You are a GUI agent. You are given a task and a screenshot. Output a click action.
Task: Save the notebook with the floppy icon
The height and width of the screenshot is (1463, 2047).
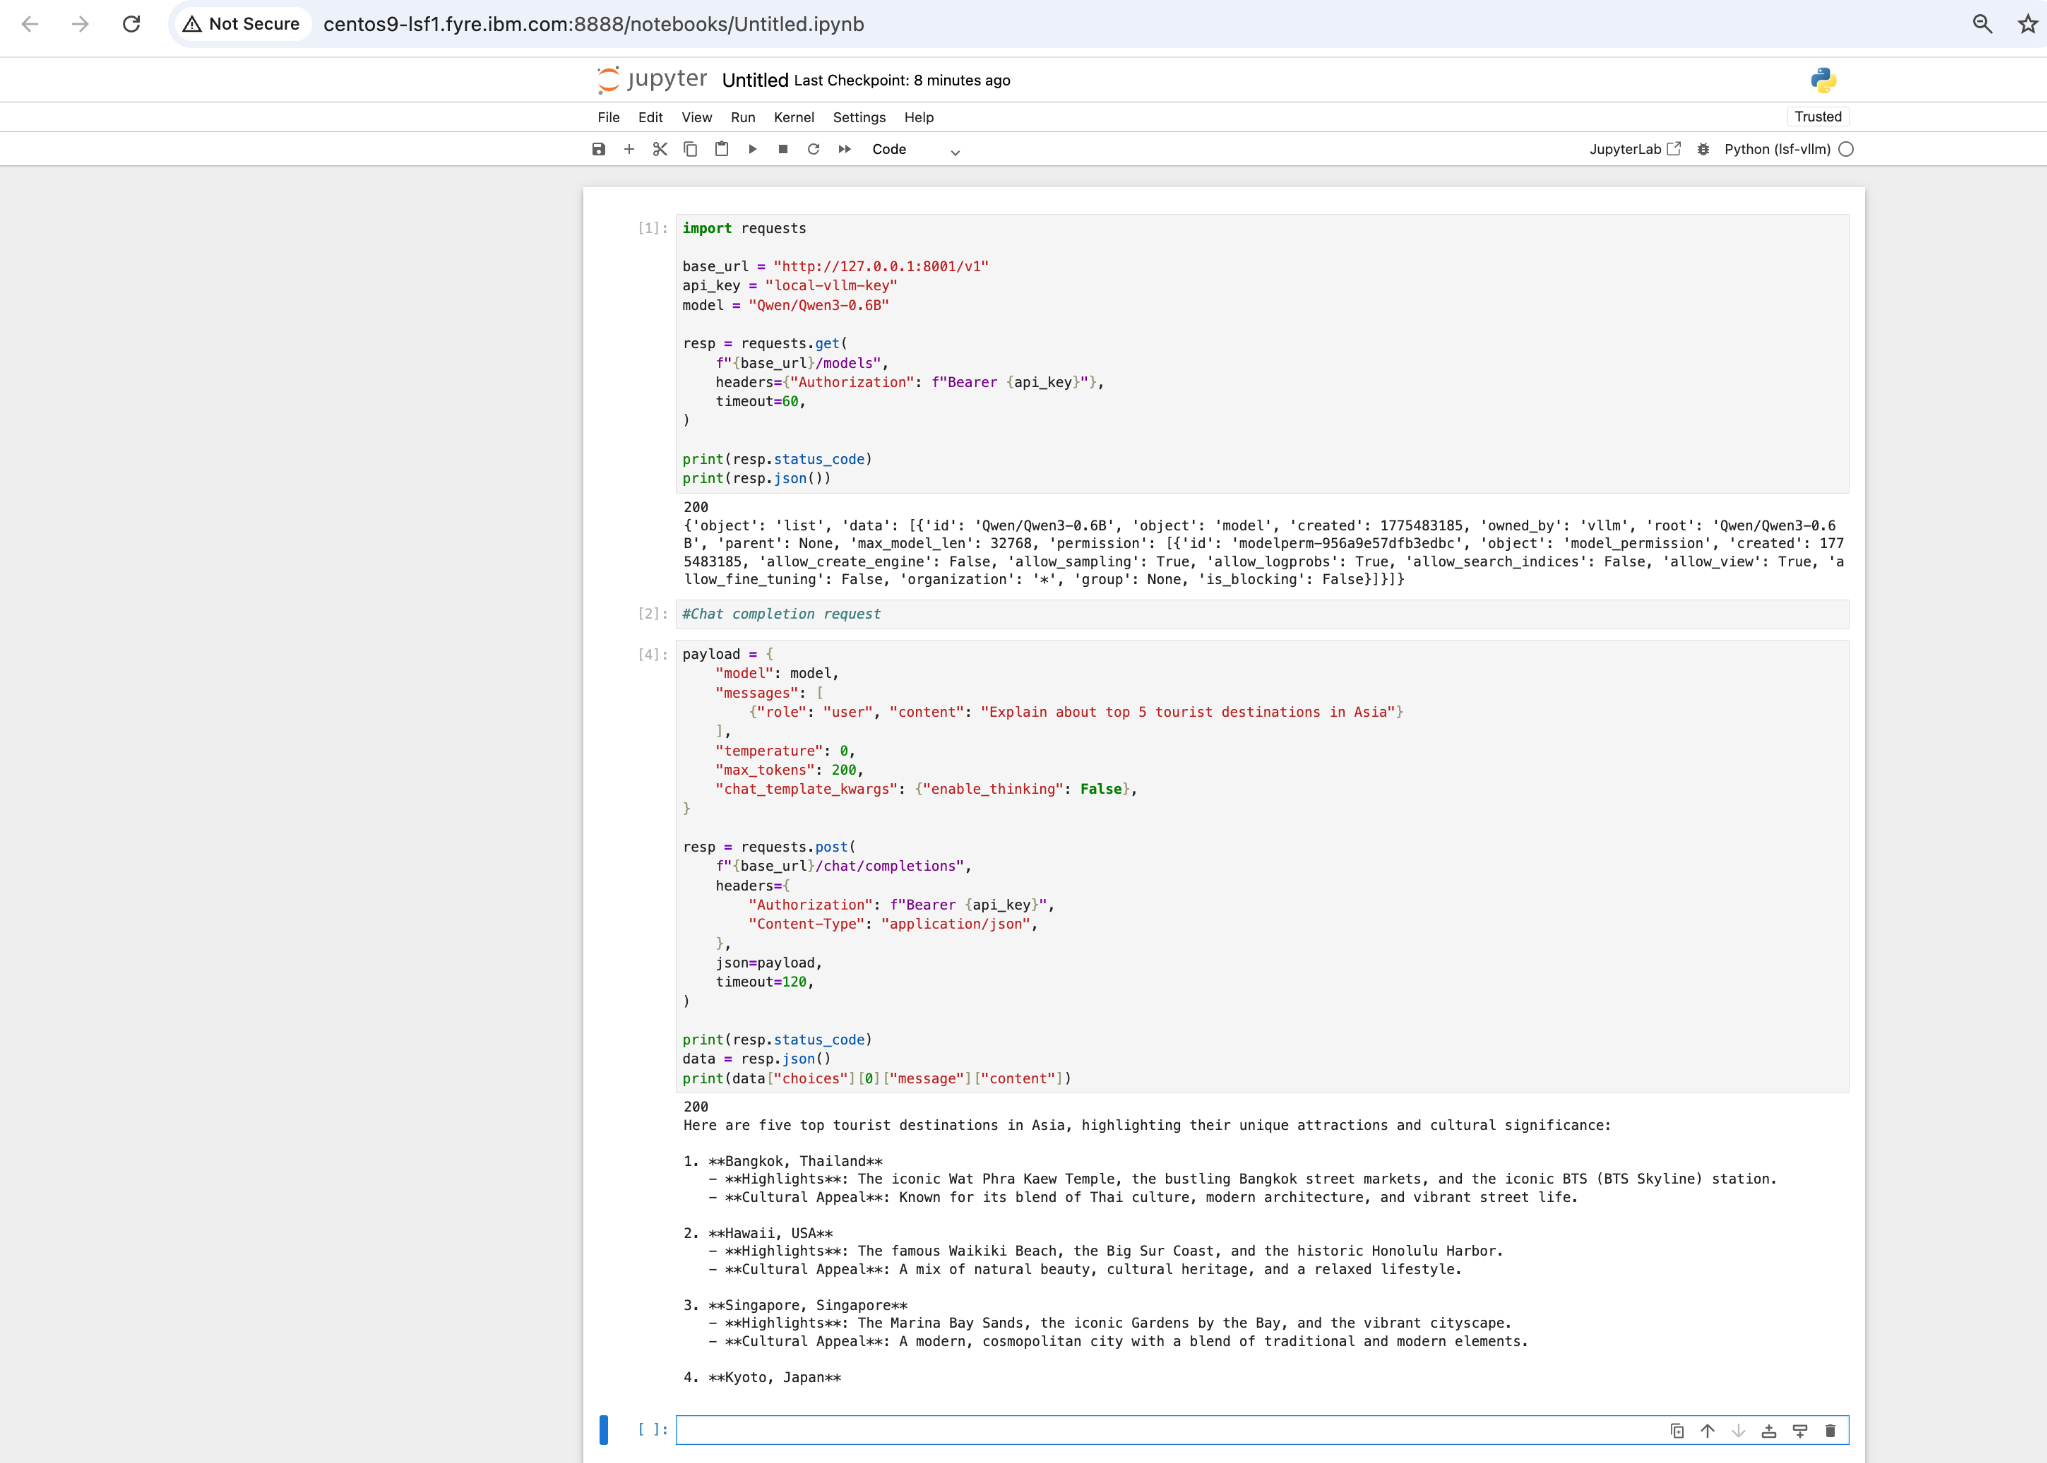click(x=598, y=149)
